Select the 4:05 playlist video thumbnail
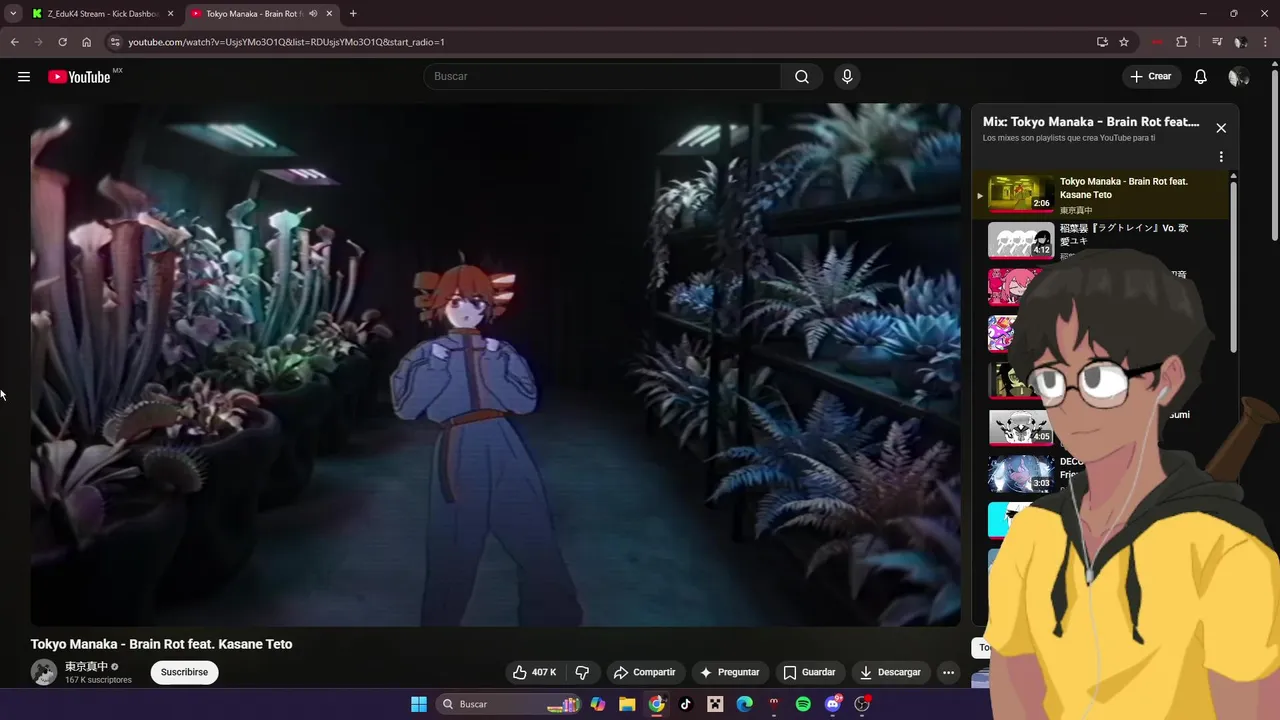Screen dimensions: 1280x720 [1021, 427]
